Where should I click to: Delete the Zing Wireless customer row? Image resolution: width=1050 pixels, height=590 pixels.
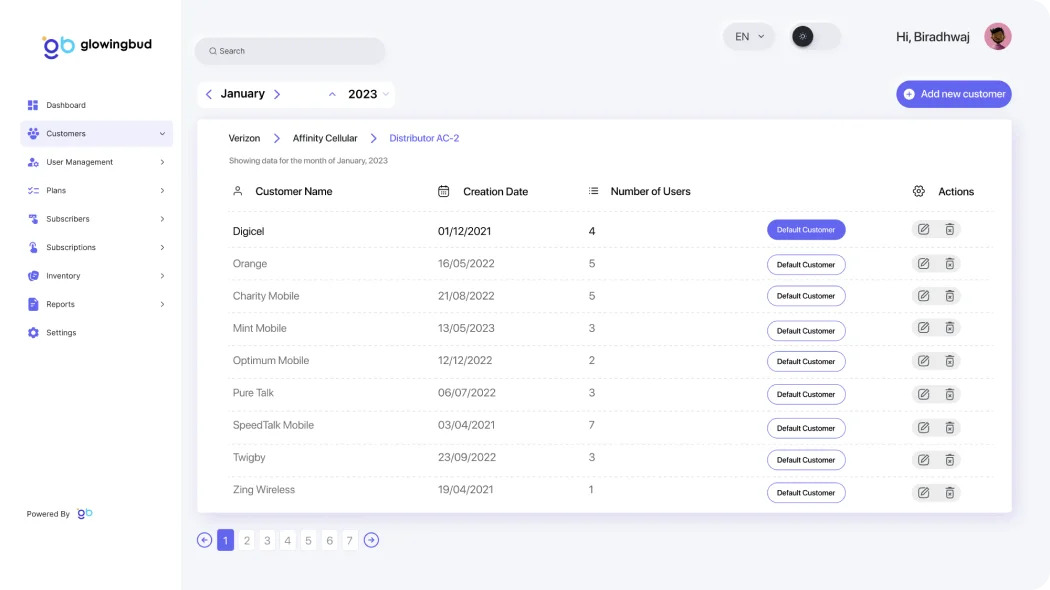coord(950,492)
